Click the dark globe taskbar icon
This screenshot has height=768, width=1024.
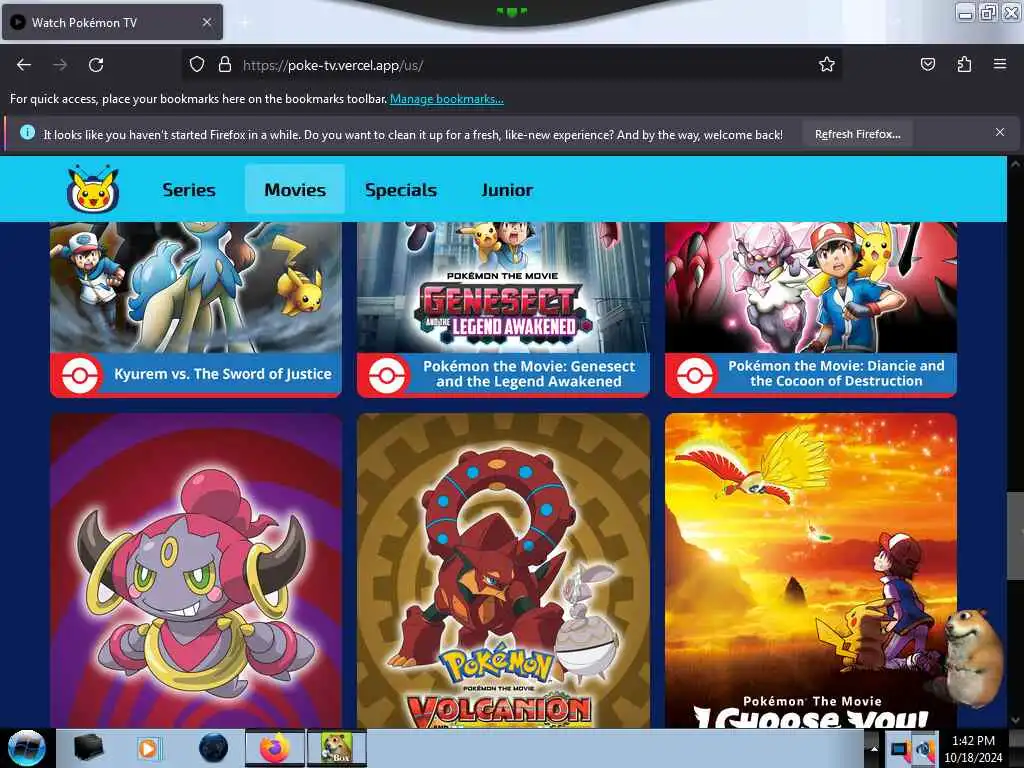(x=213, y=748)
